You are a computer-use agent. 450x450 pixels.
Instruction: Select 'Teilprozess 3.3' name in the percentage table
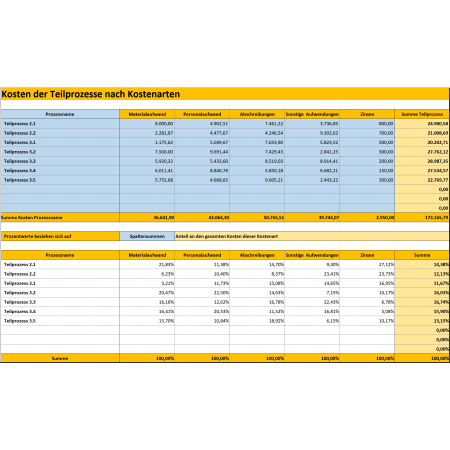(x=20, y=302)
